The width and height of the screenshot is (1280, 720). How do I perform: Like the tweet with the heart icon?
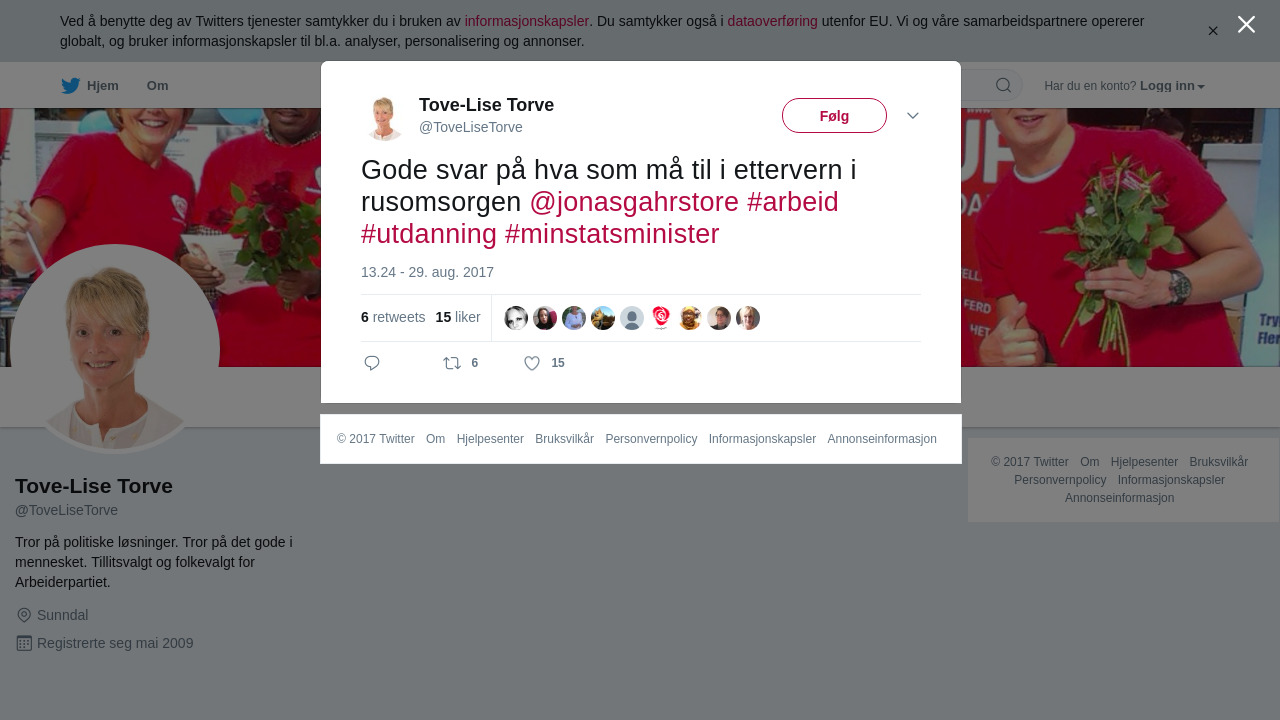click(532, 363)
